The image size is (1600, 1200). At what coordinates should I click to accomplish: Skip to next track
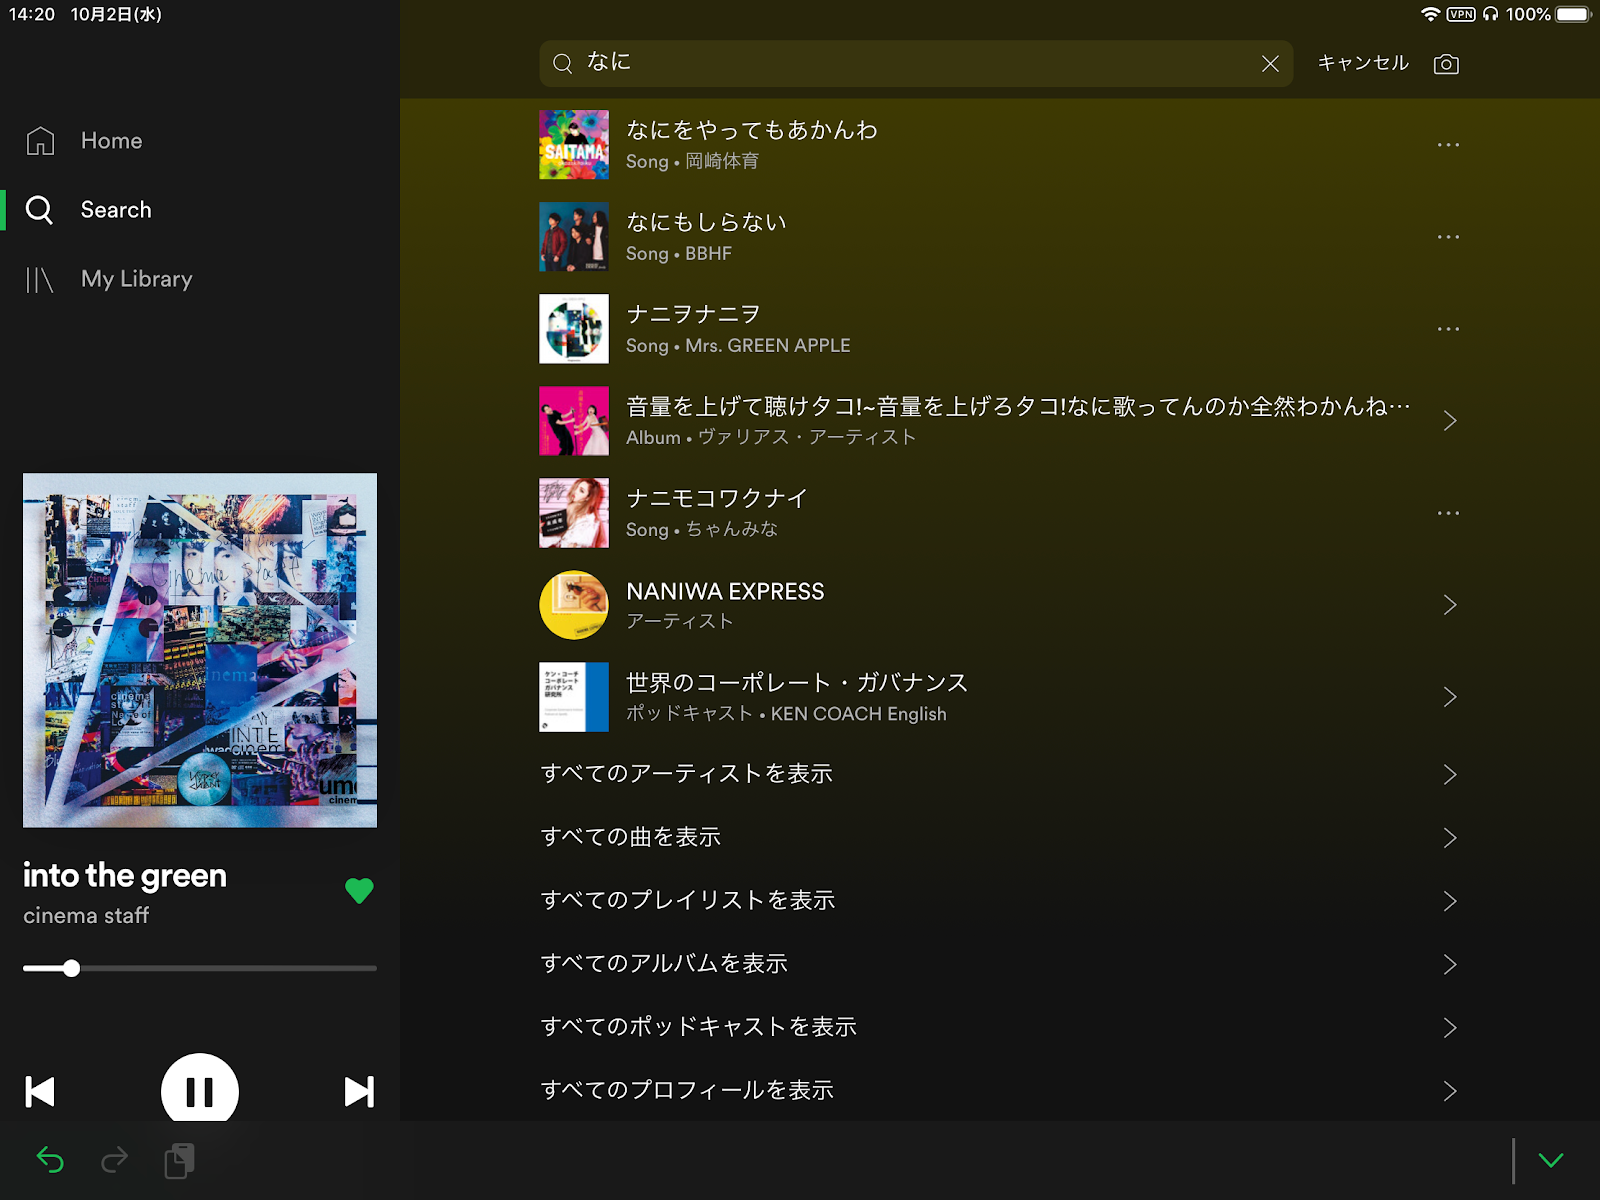click(359, 1091)
